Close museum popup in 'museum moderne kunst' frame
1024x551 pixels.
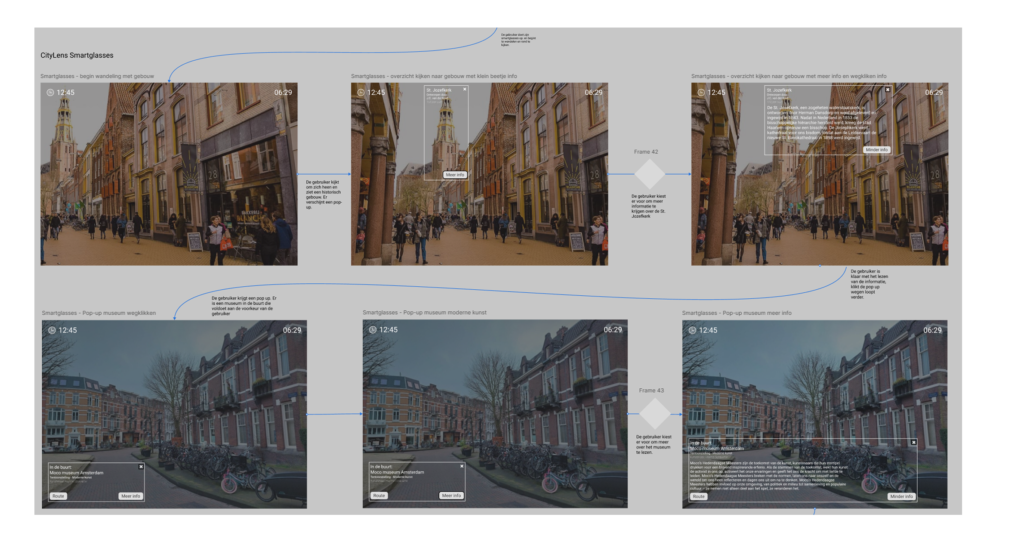[462, 466]
